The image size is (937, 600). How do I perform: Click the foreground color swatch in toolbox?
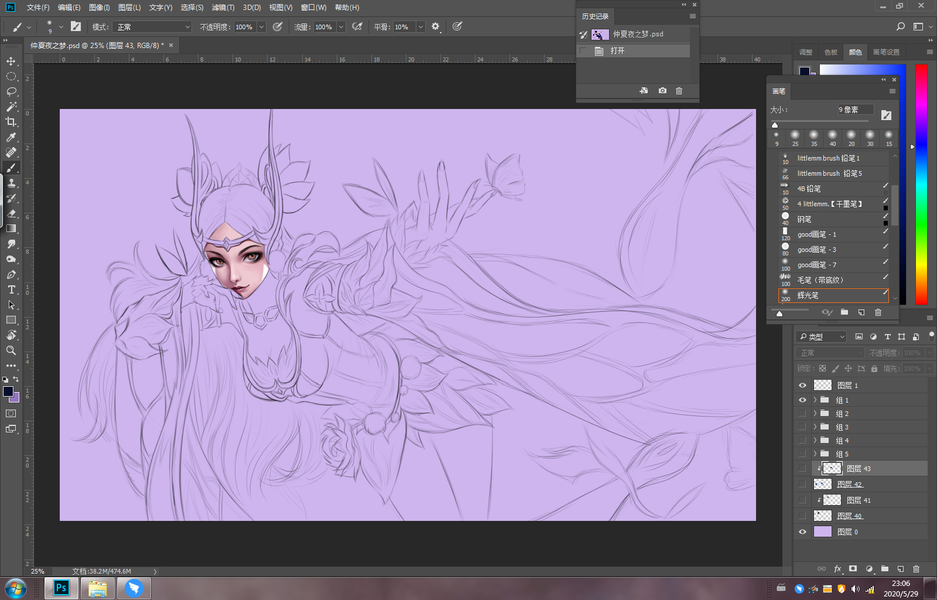click(8, 391)
